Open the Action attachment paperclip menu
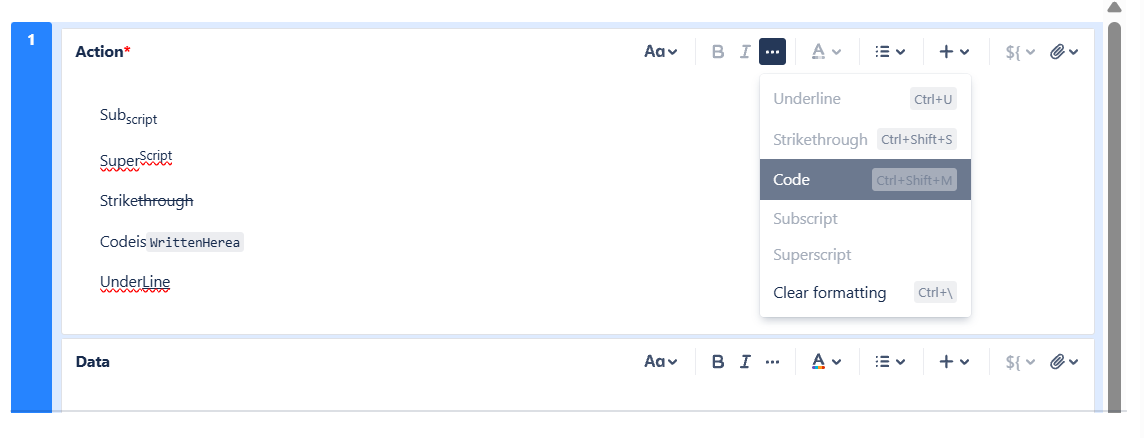The width and height of the screenshot is (1144, 438). 1063,52
